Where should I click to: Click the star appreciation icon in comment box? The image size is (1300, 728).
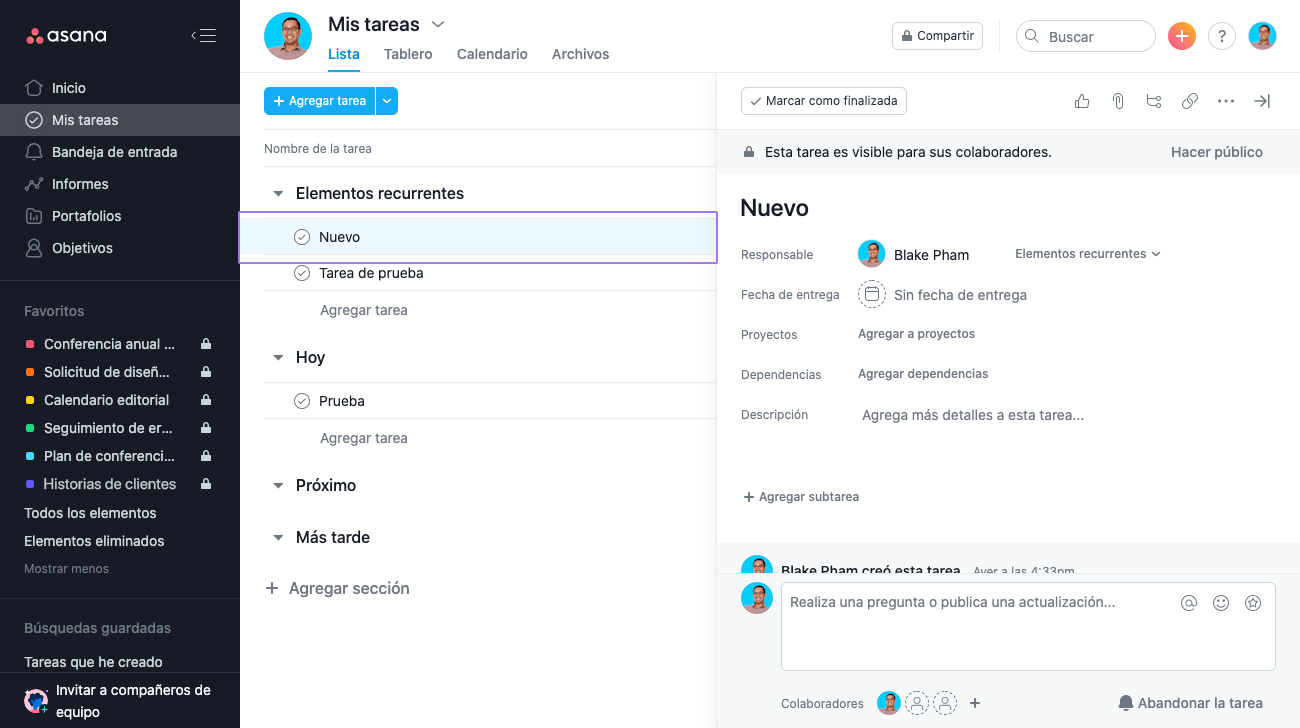coord(1253,603)
